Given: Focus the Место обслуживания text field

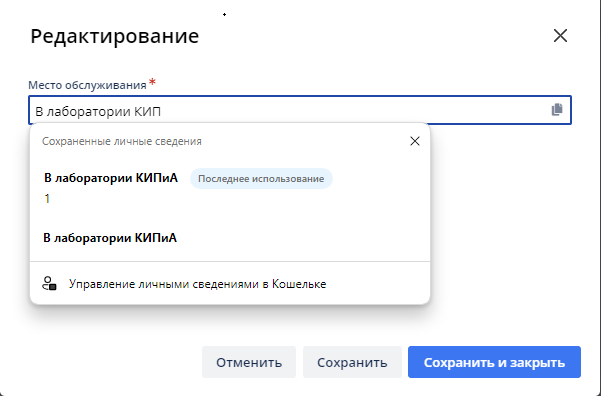Looking at the screenshot, I should click(x=300, y=110).
